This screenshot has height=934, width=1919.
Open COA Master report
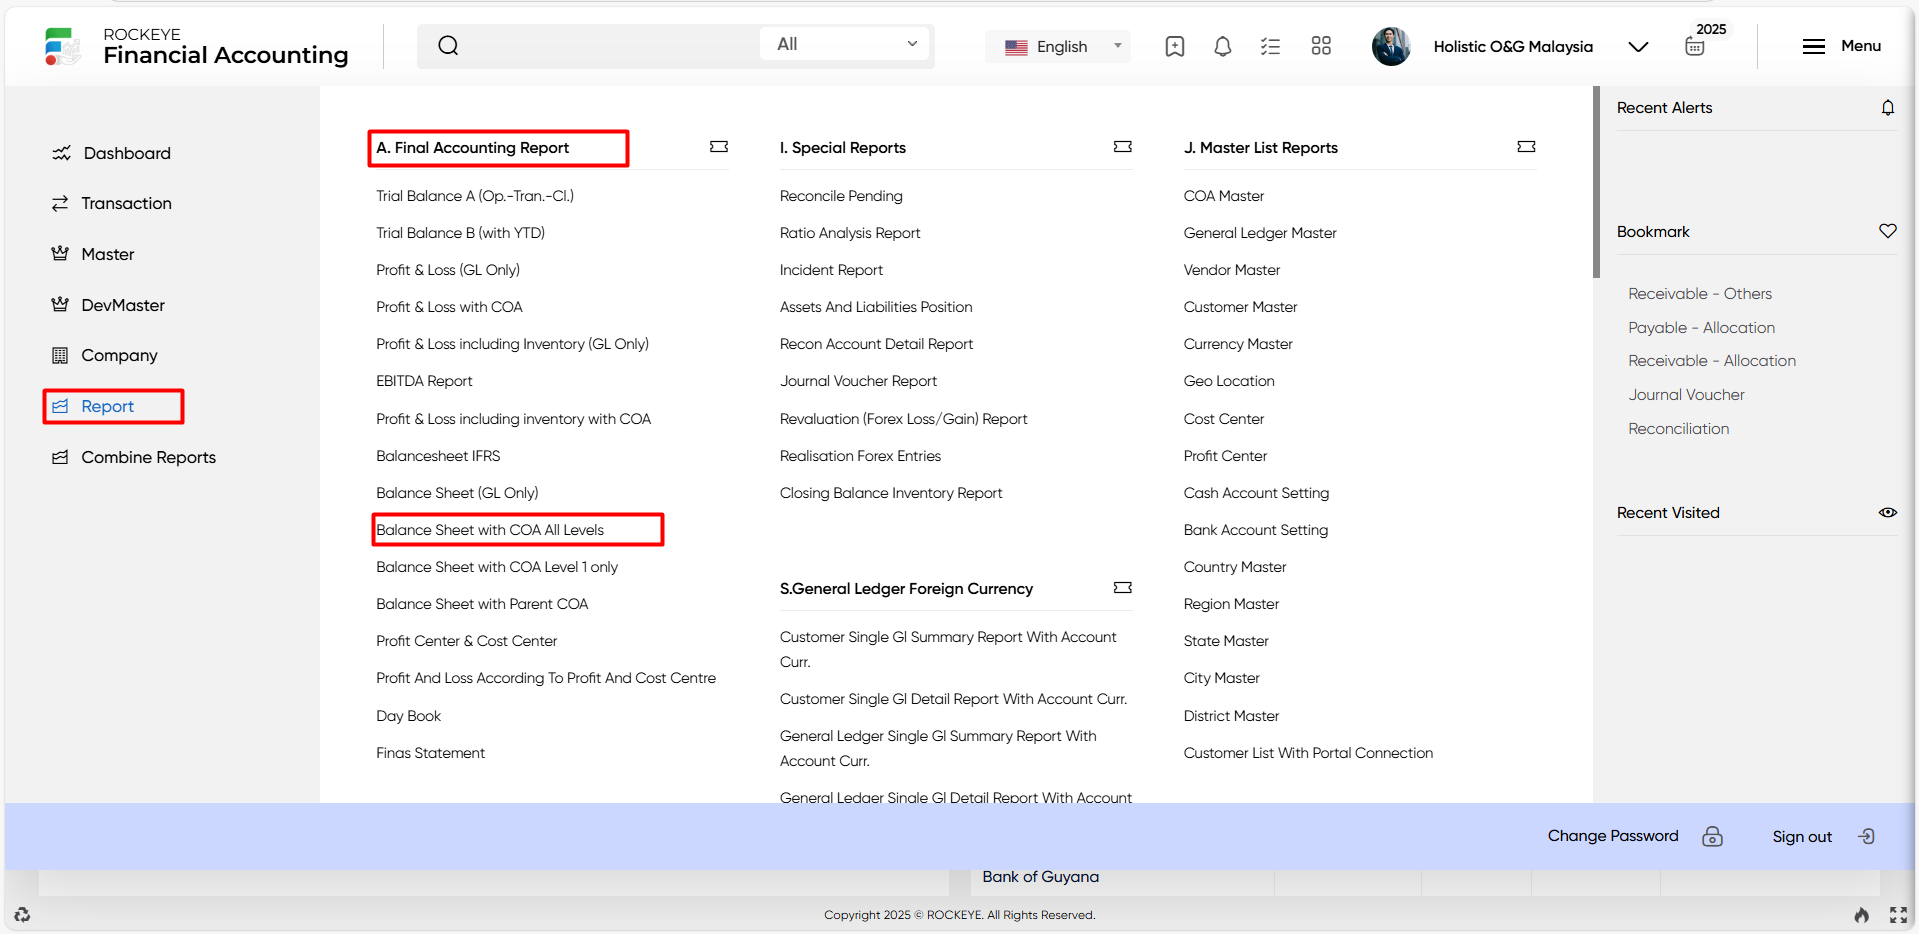point(1224,196)
